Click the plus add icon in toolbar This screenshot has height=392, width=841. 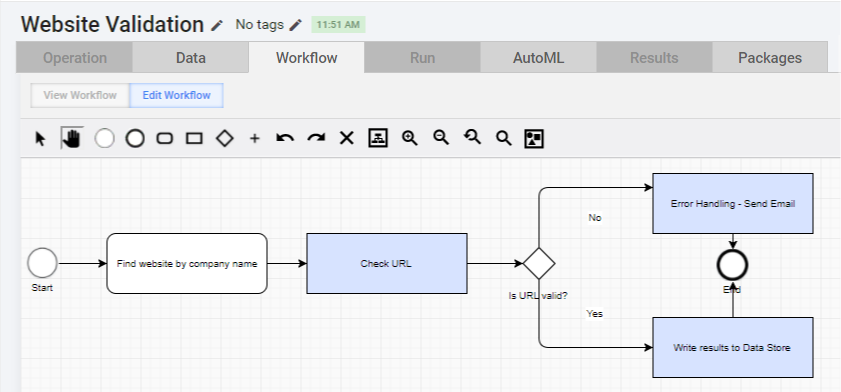pos(255,139)
